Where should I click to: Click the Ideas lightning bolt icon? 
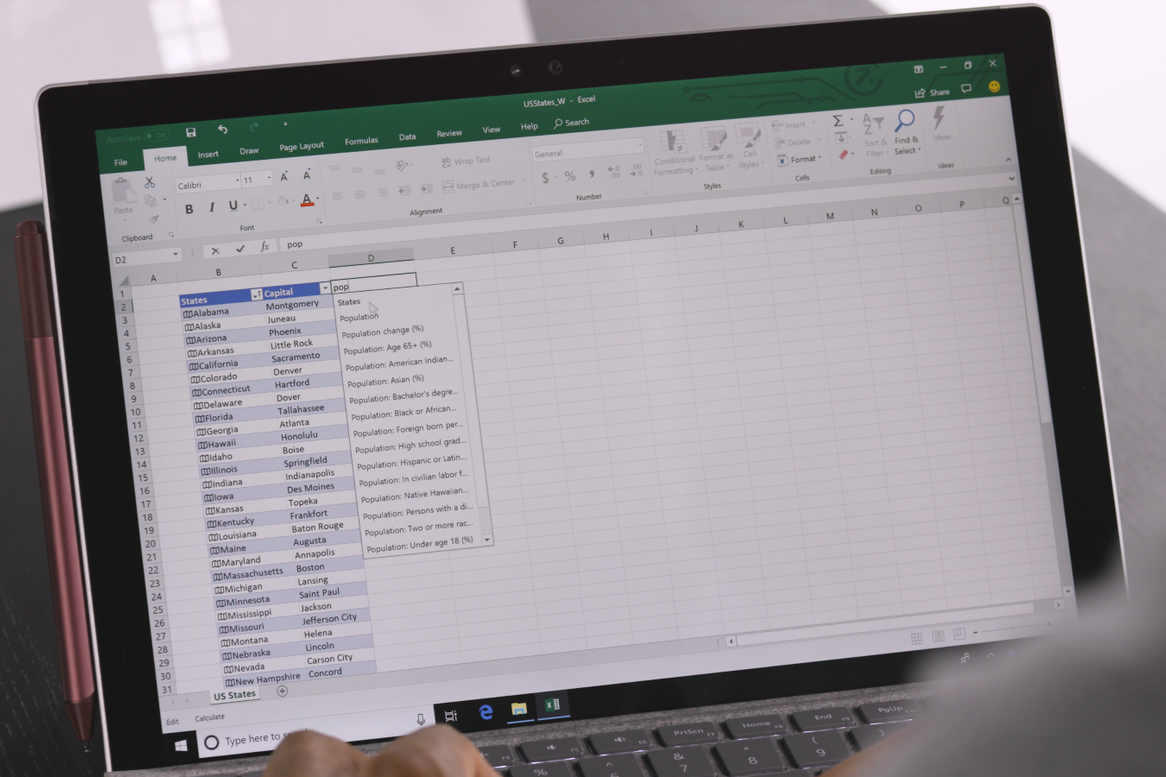click(x=939, y=118)
